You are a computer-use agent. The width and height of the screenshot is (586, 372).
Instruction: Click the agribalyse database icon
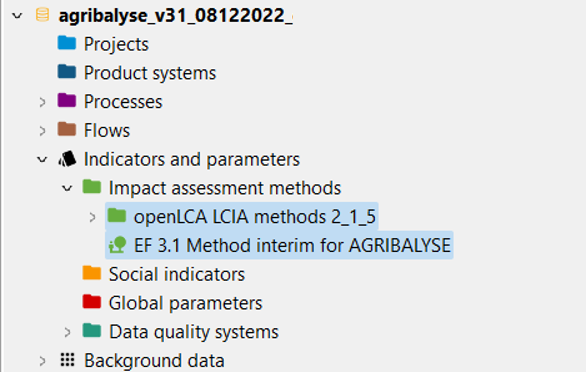pos(42,15)
